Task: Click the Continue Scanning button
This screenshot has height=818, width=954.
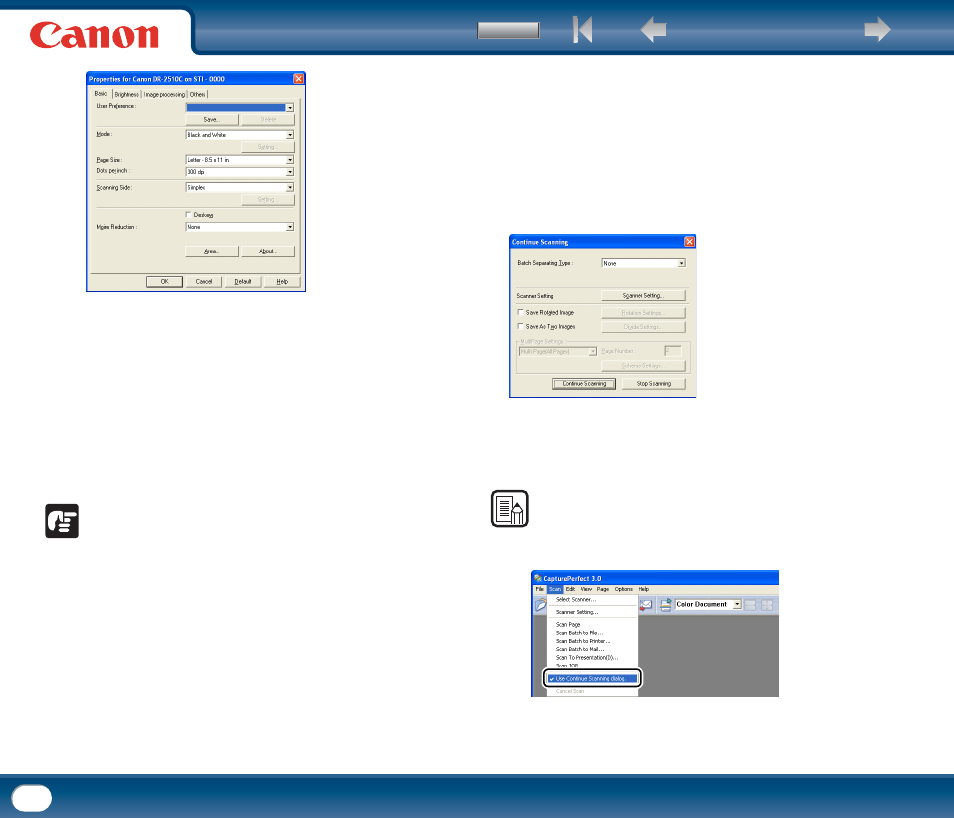Action: [584, 383]
